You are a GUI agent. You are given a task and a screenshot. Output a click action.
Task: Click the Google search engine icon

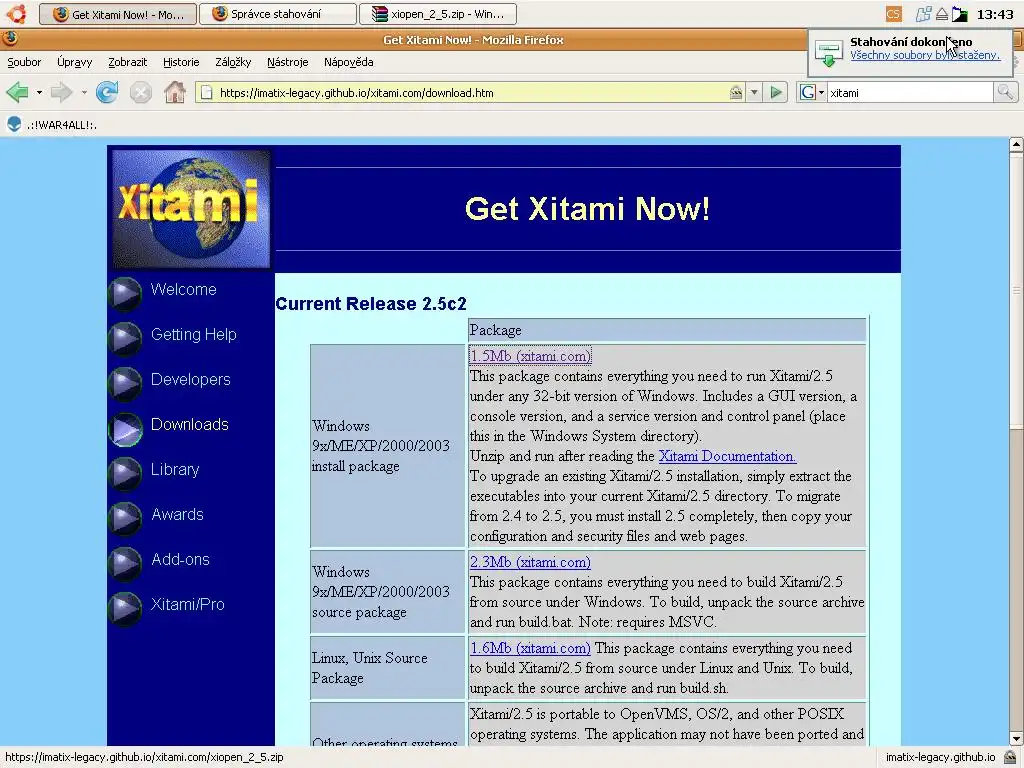coord(808,92)
